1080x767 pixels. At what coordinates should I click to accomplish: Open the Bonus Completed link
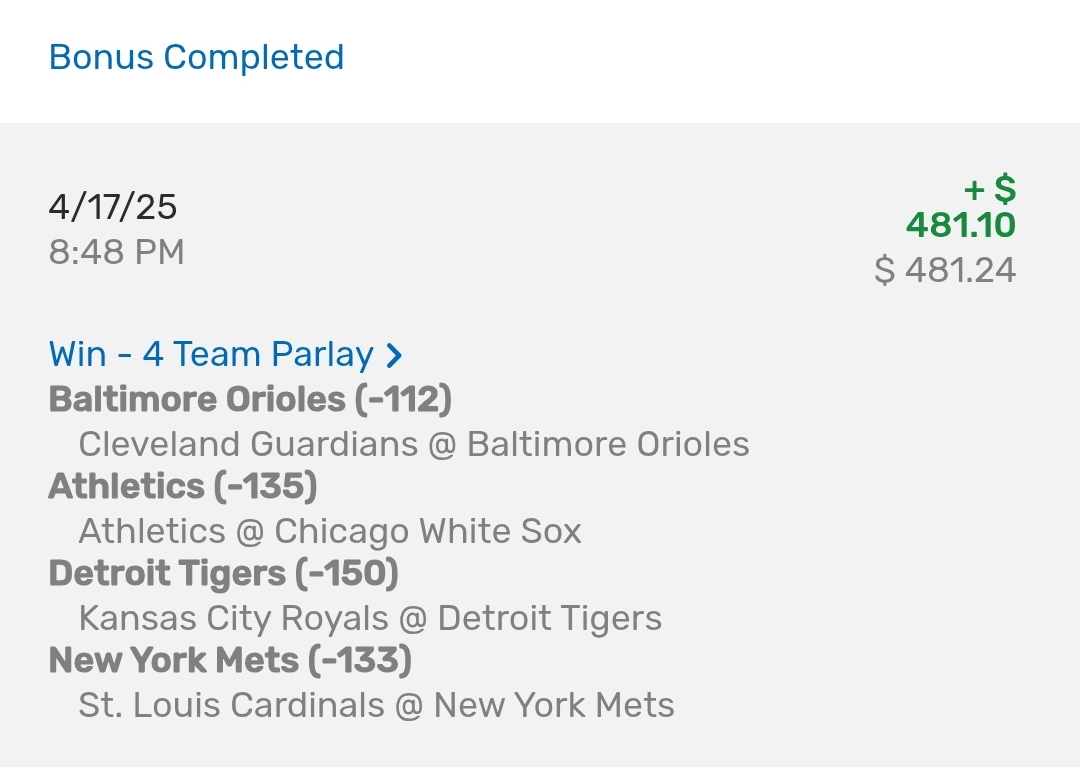[x=196, y=57]
